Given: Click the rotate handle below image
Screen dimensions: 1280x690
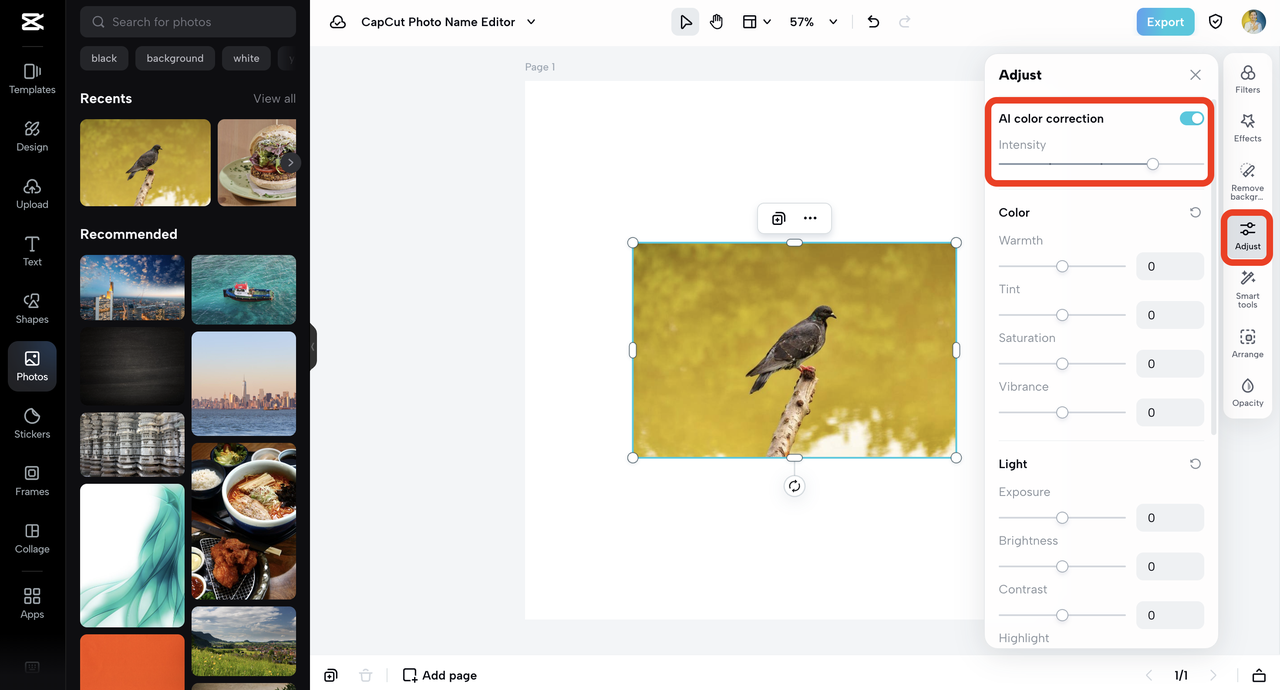Looking at the screenshot, I should click(x=794, y=486).
